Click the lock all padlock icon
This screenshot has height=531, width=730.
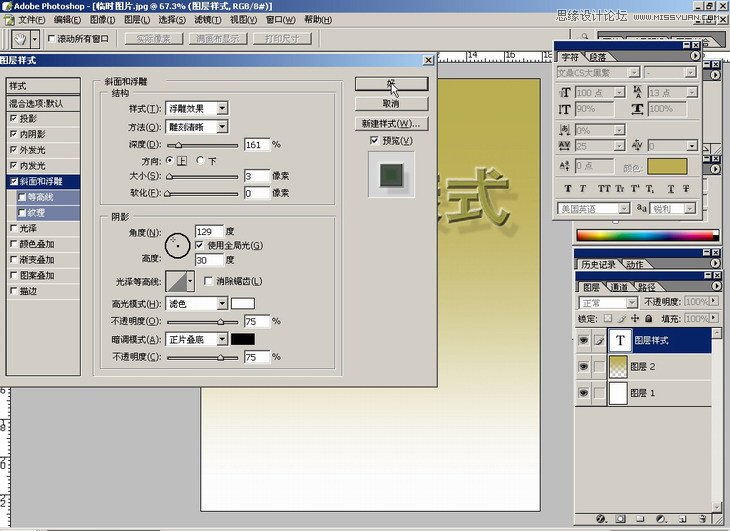649,318
